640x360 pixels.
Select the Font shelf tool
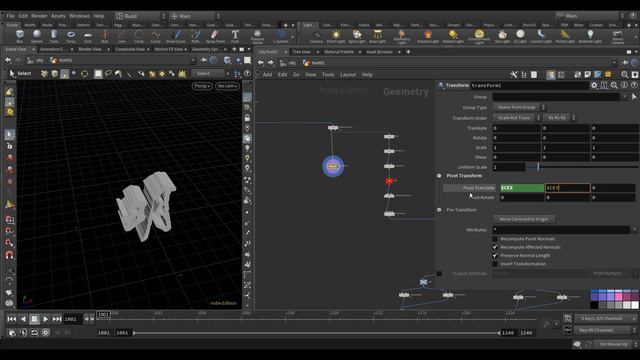point(235,36)
